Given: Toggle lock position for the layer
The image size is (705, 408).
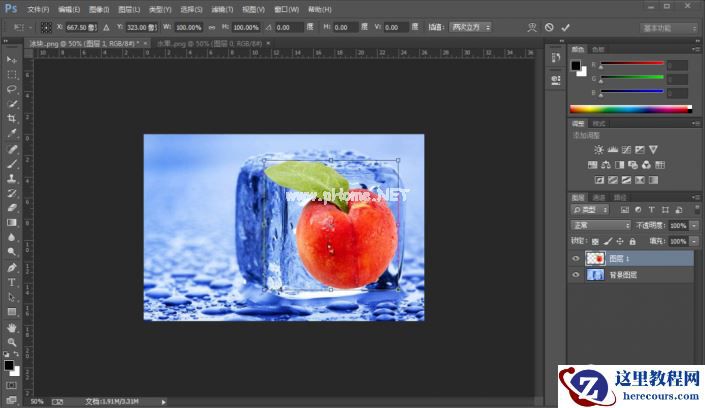Looking at the screenshot, I should (x=620, y=242).
